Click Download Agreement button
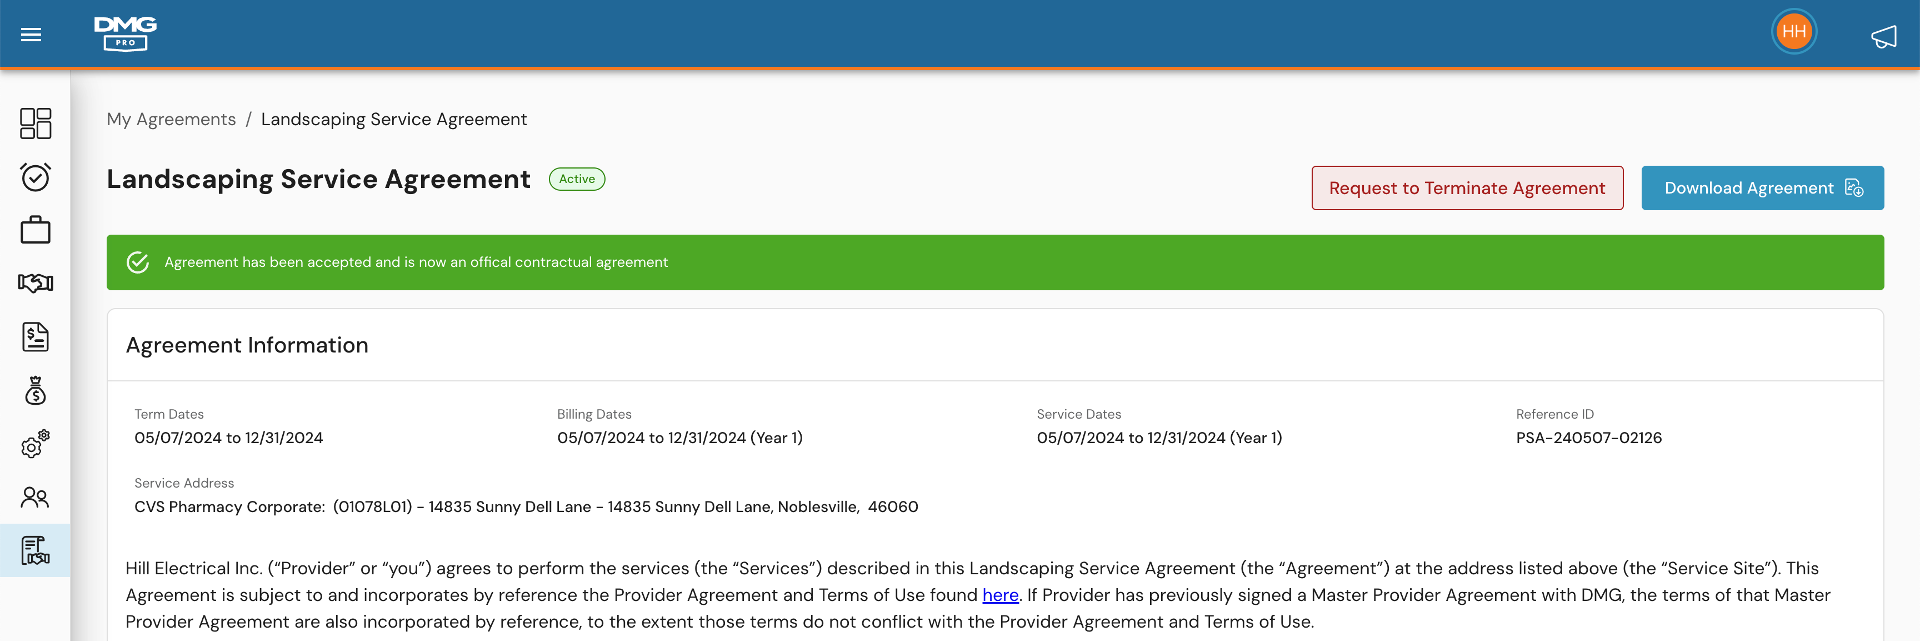This screenshot has height=642, width=1920. [x=1762, y=188]
